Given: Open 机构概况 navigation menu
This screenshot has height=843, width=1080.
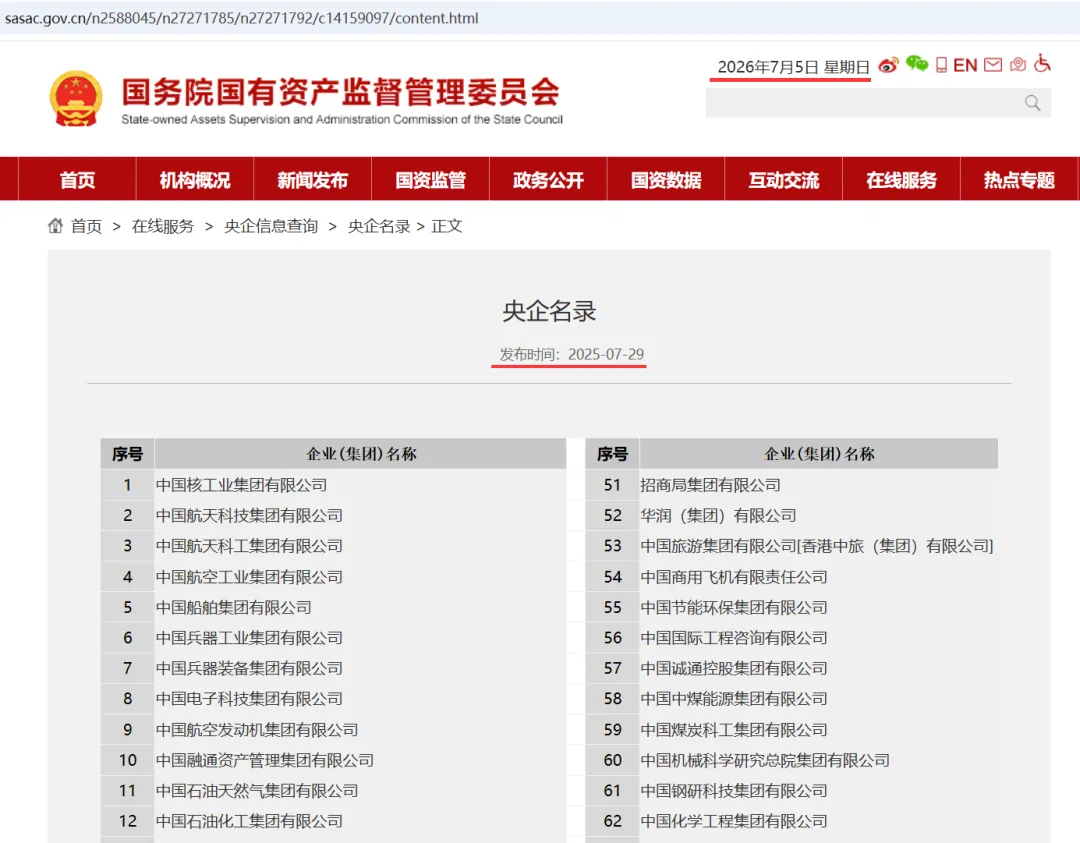Looking at the screenshot, I should [x=195, y=180].
